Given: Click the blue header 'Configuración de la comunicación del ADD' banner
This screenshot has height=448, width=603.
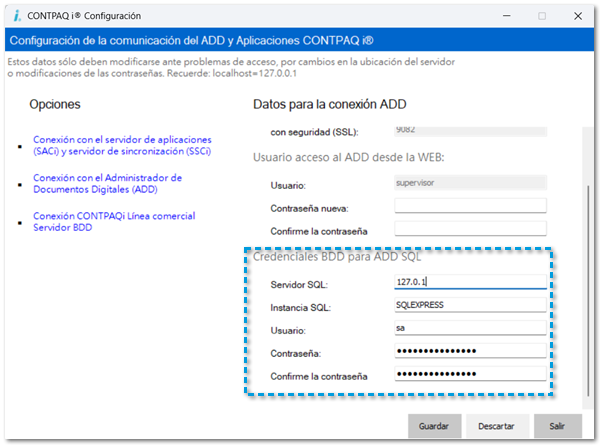Looking at the screenshot, I should (x=300, y=40).
